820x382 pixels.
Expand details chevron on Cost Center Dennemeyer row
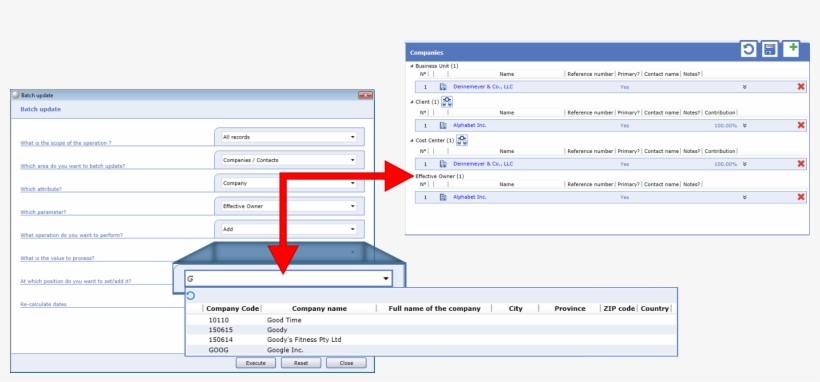(x=744, y=164)
